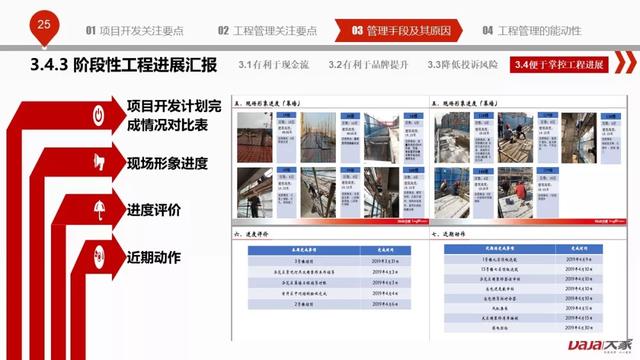The height and width of the screenshot is (360, 640).
Task: Click the round icon beside 近期动作
Action: [99, 257]
